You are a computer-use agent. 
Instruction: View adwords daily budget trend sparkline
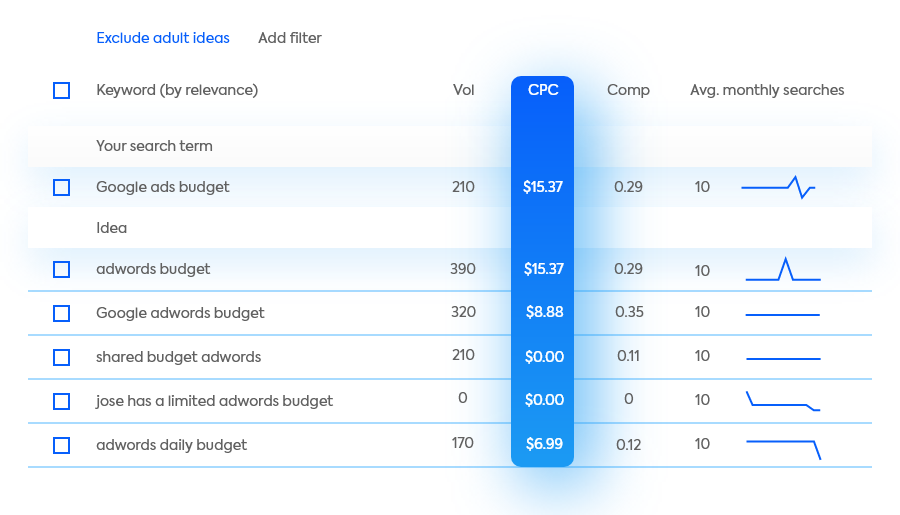click(783, 450)
